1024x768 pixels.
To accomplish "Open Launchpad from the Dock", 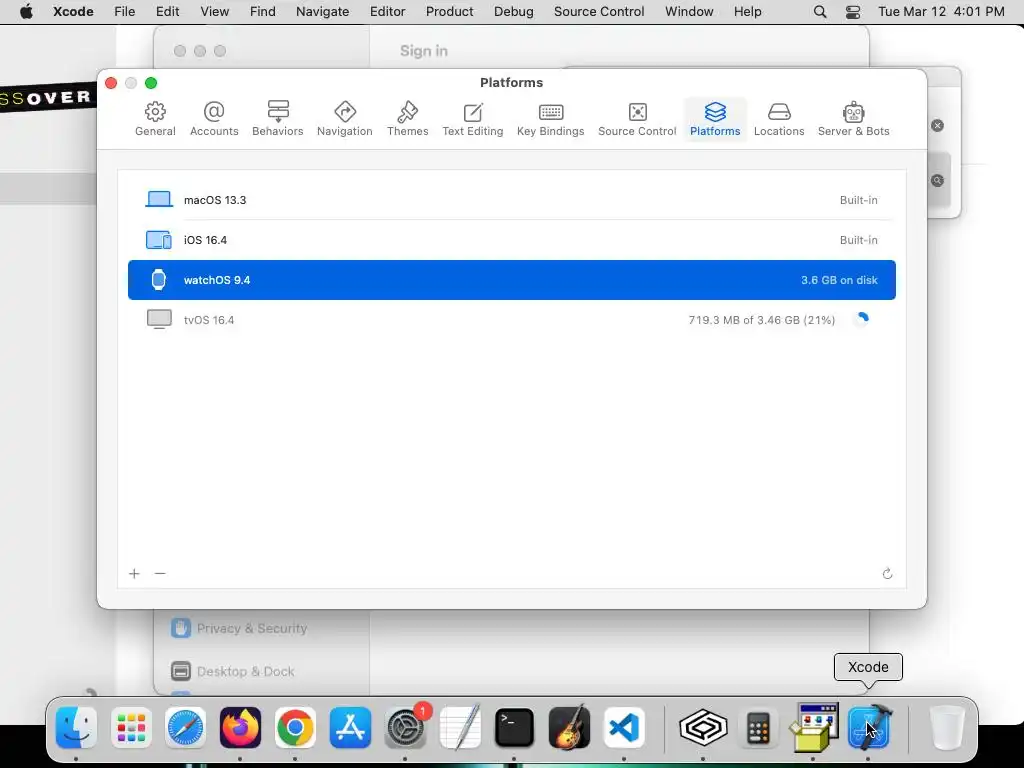I will (131, 727).
